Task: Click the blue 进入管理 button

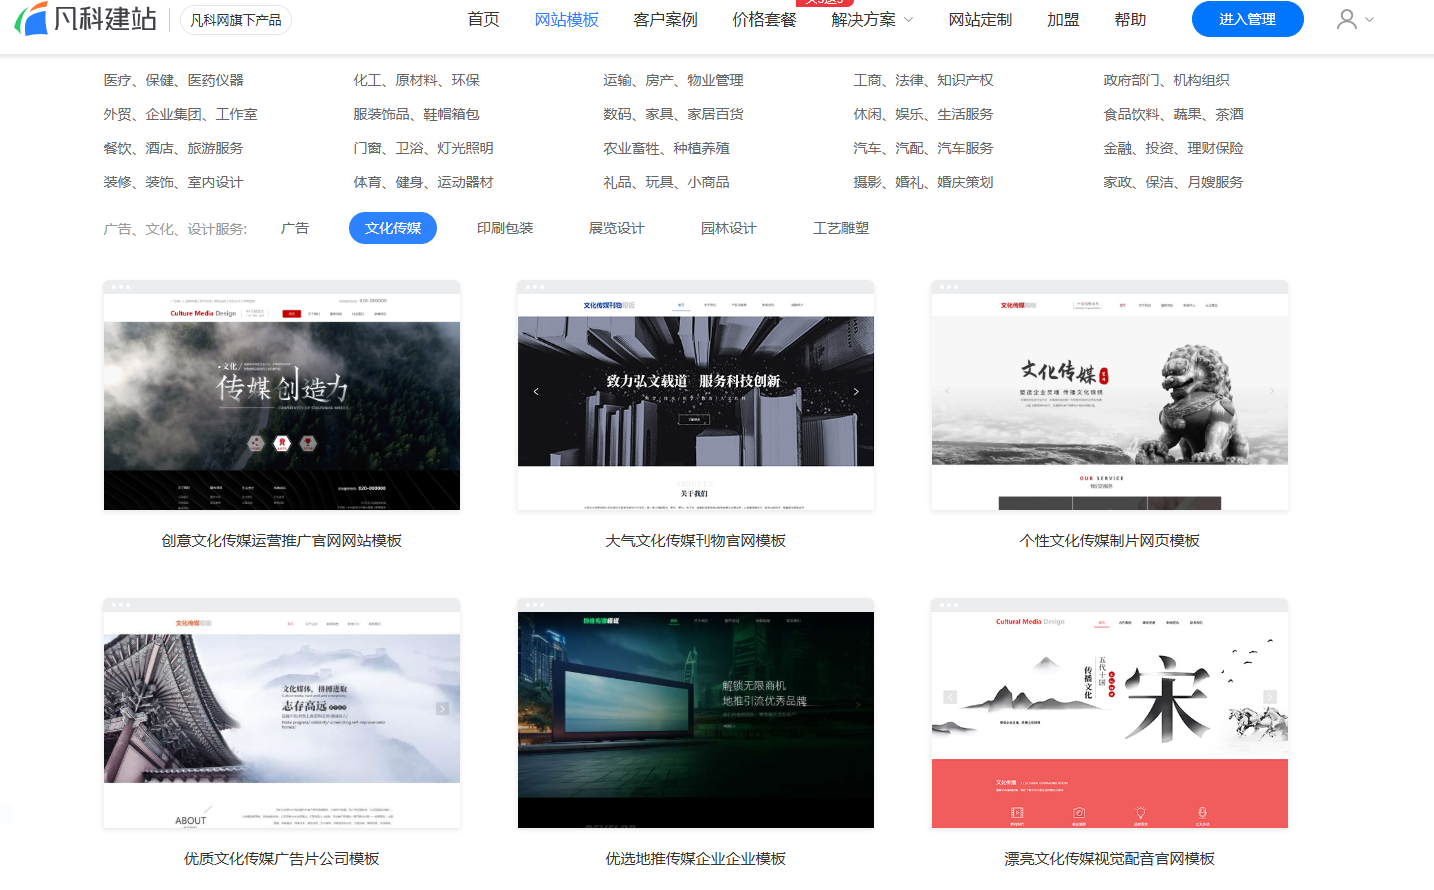Action: pos(1248,19)
